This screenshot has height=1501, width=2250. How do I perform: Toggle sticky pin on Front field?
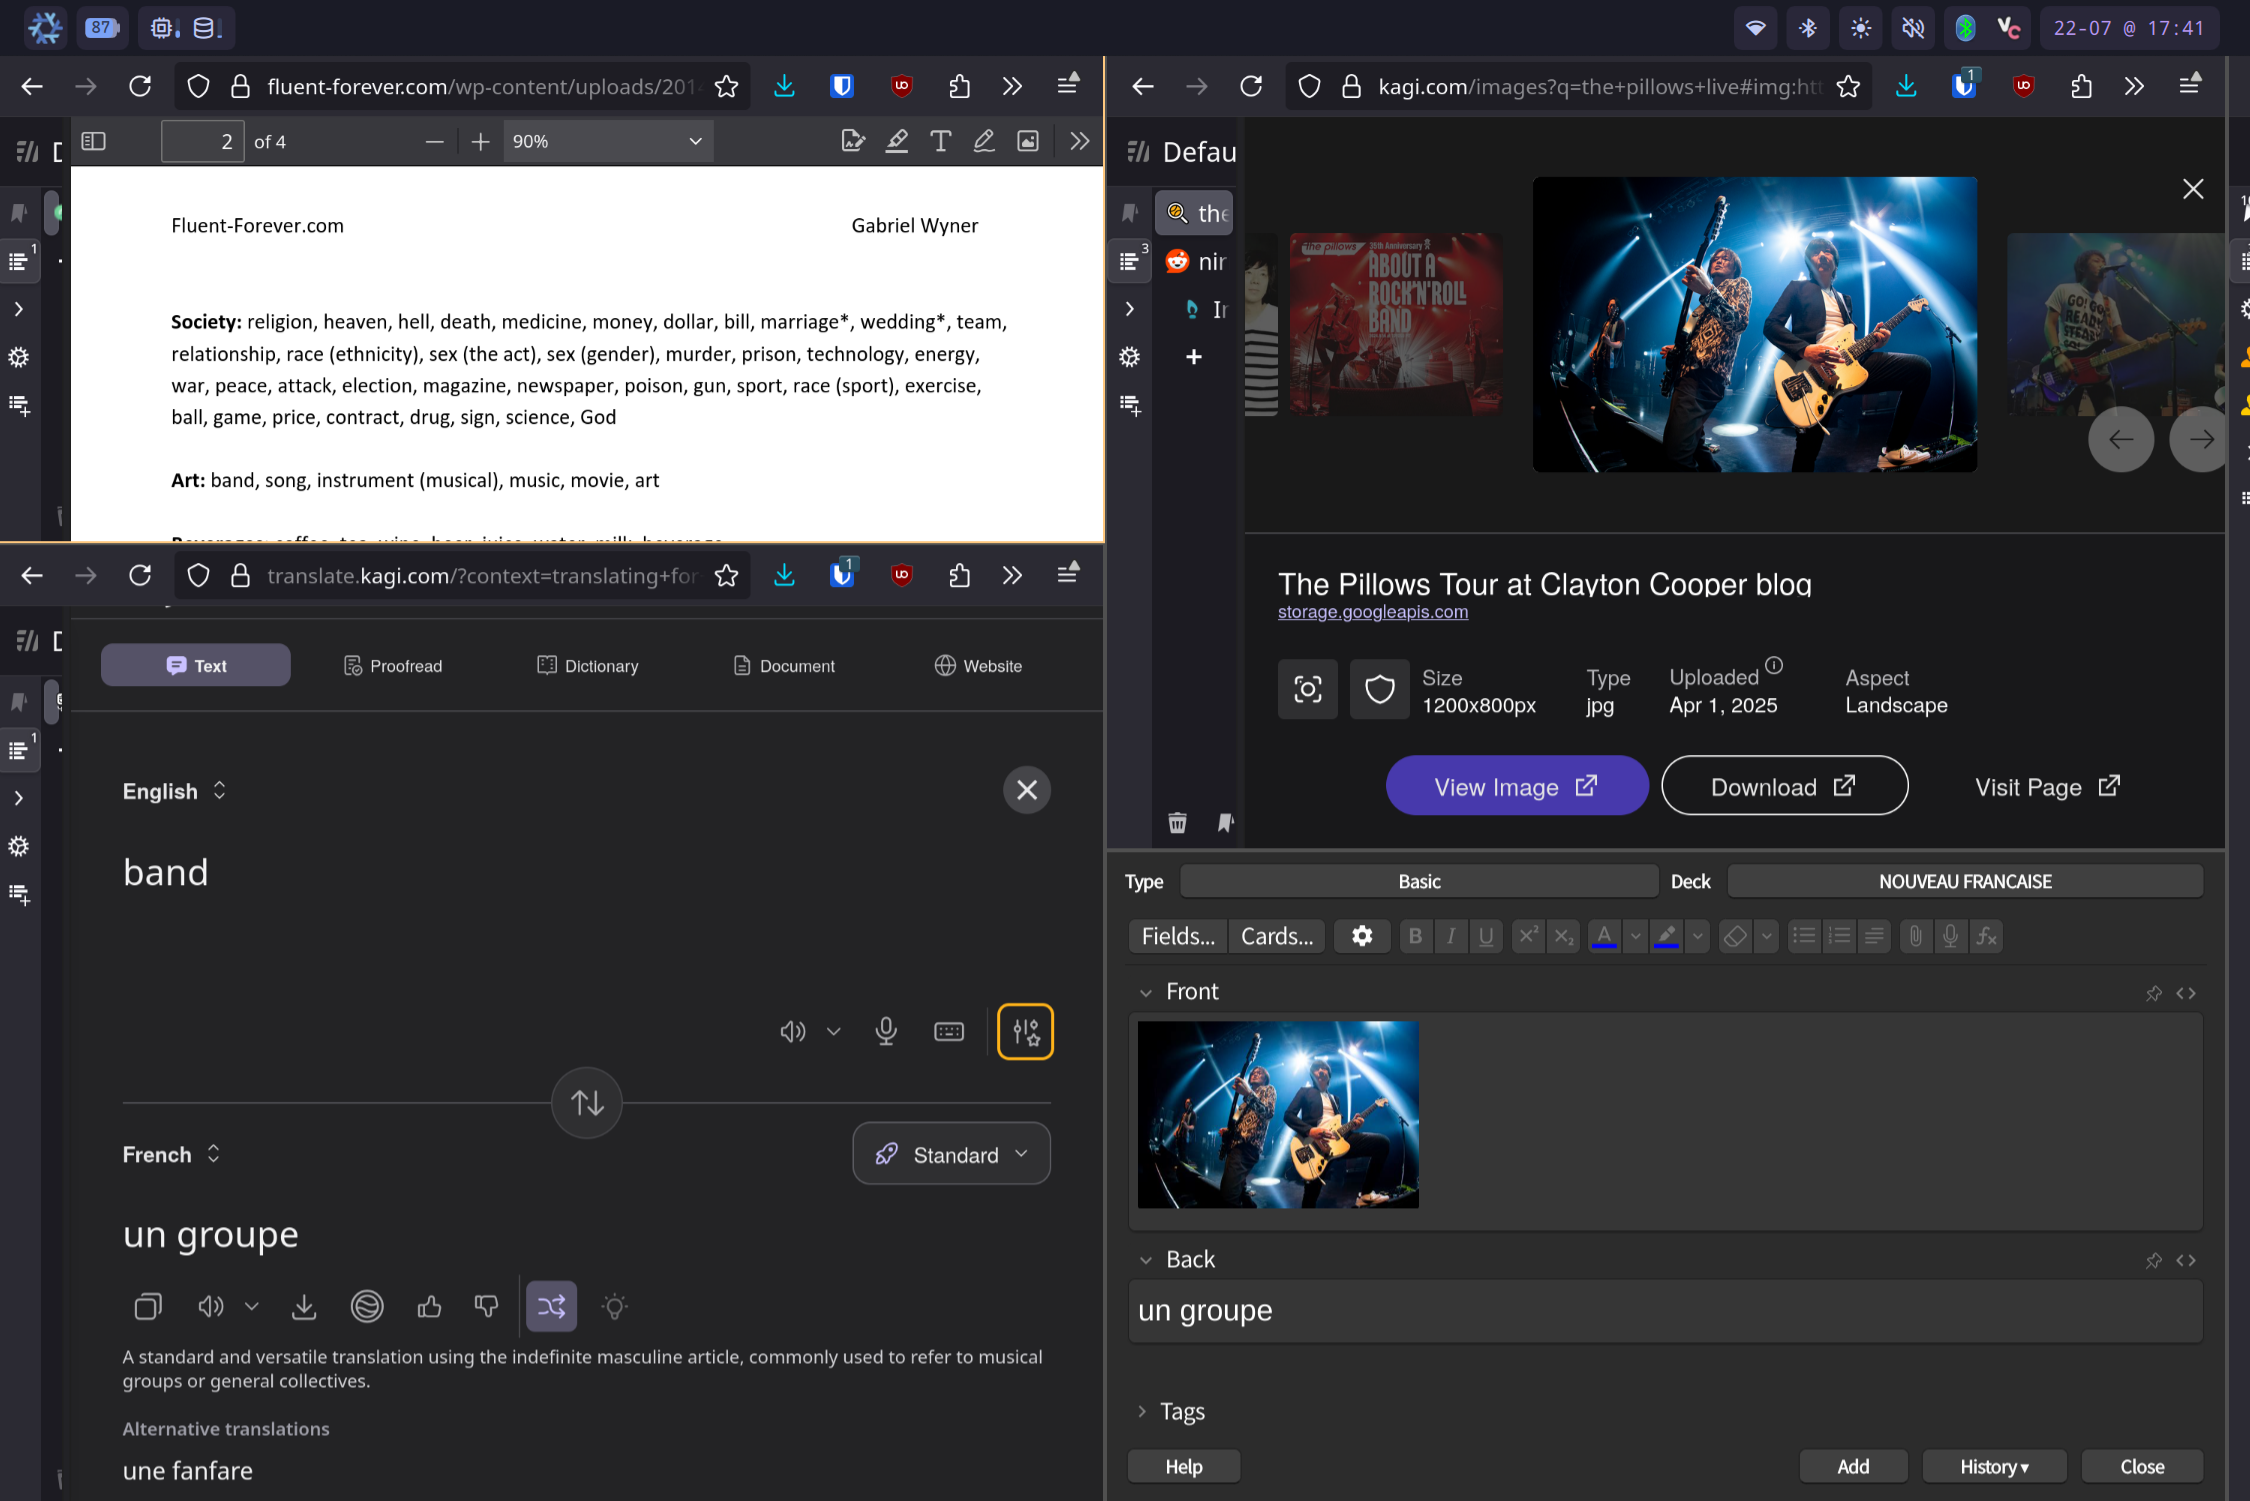pyautogui.click(x=2154, y=993)
